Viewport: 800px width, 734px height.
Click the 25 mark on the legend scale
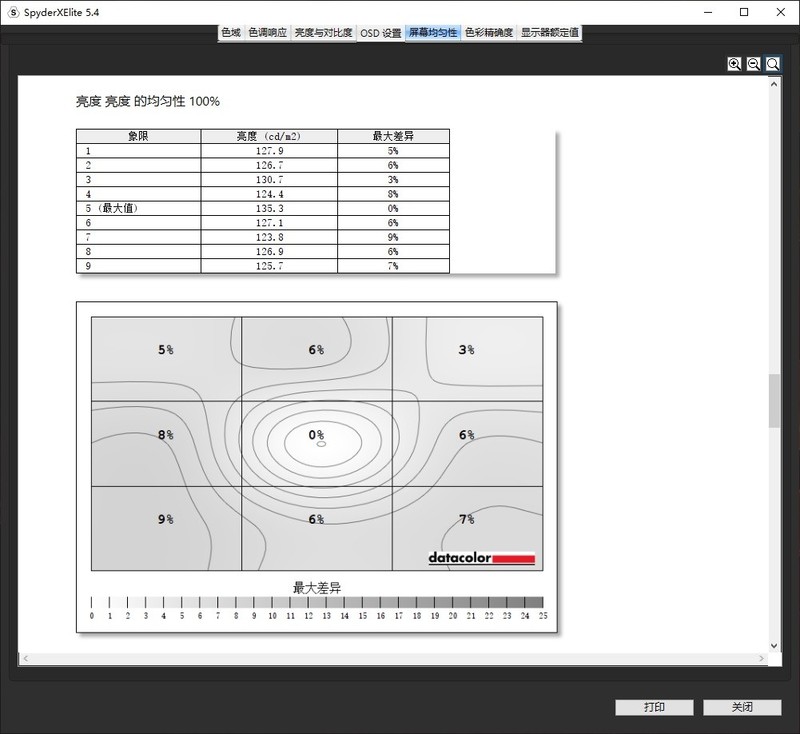click(543, 616)
